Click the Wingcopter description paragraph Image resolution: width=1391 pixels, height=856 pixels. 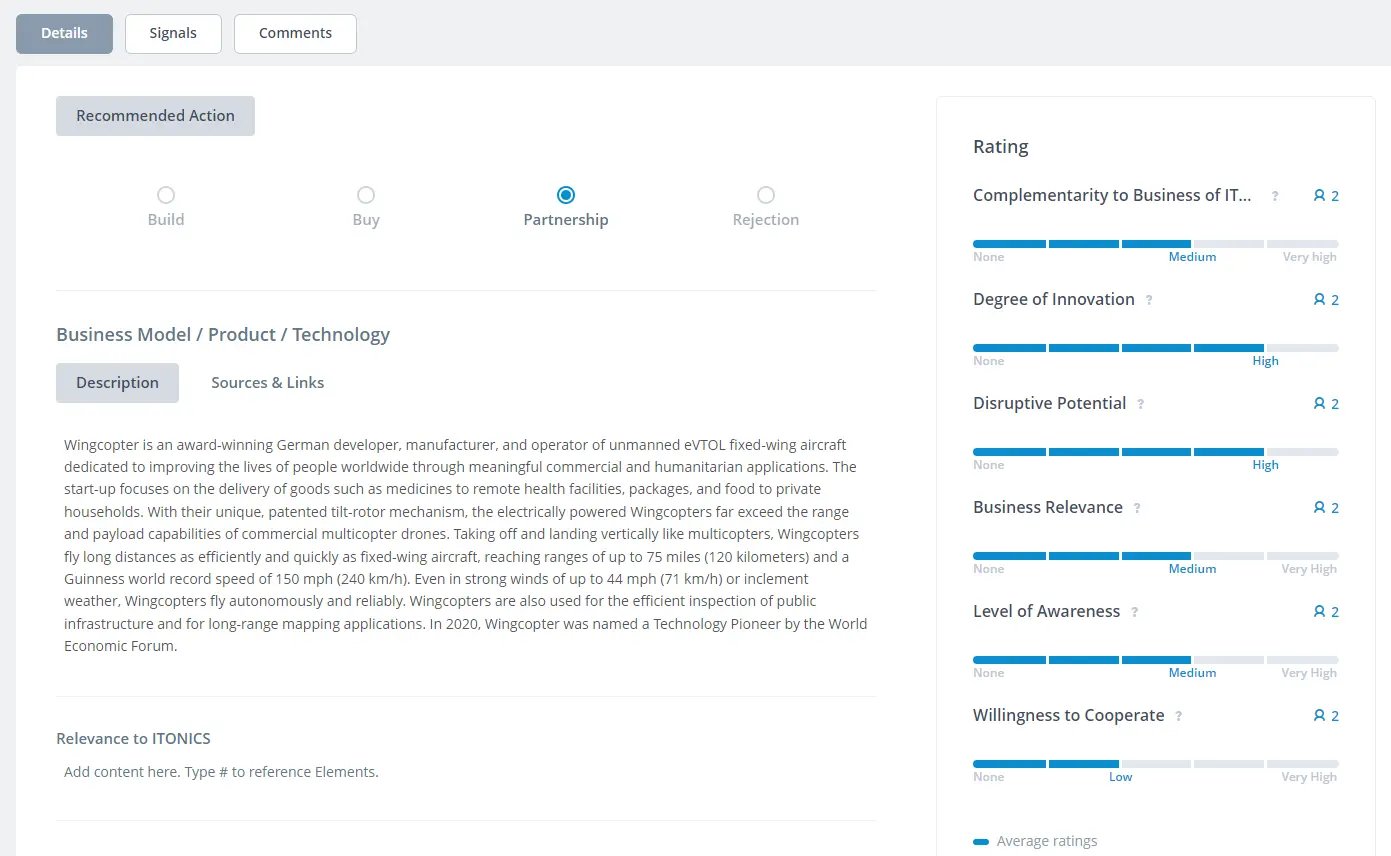pyautogui.click(x=466, y=545)
